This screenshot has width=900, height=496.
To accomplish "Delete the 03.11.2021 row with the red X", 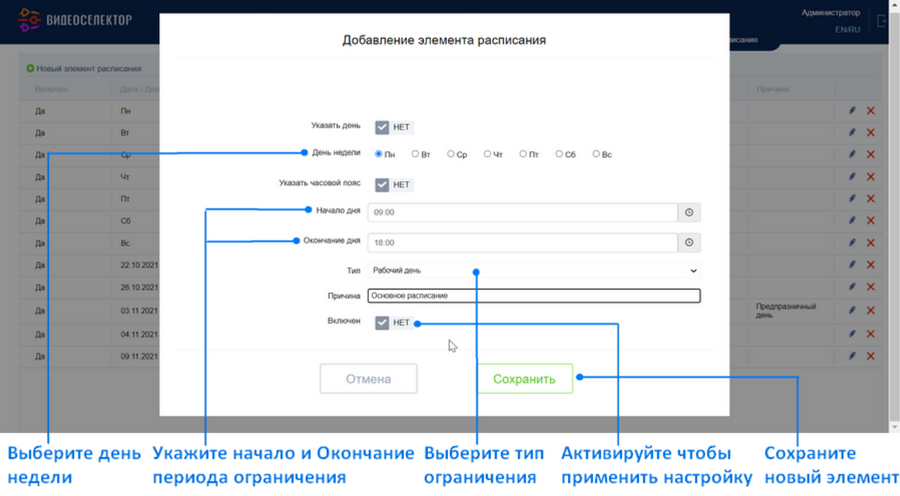I will pyautogui.click(x=871, y=311).
